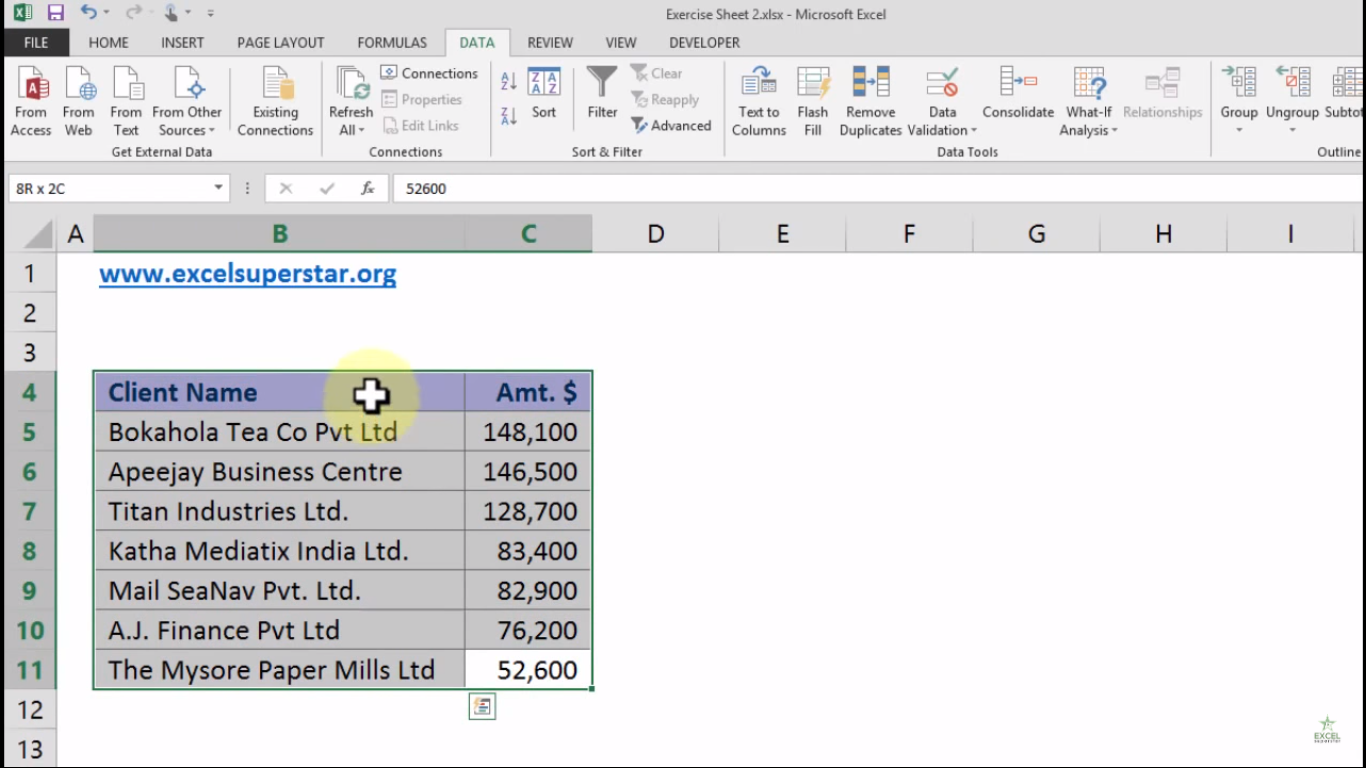Switch to the INSERT tab
This screenshot has height=768, width=1366.
tap(182, 42)
